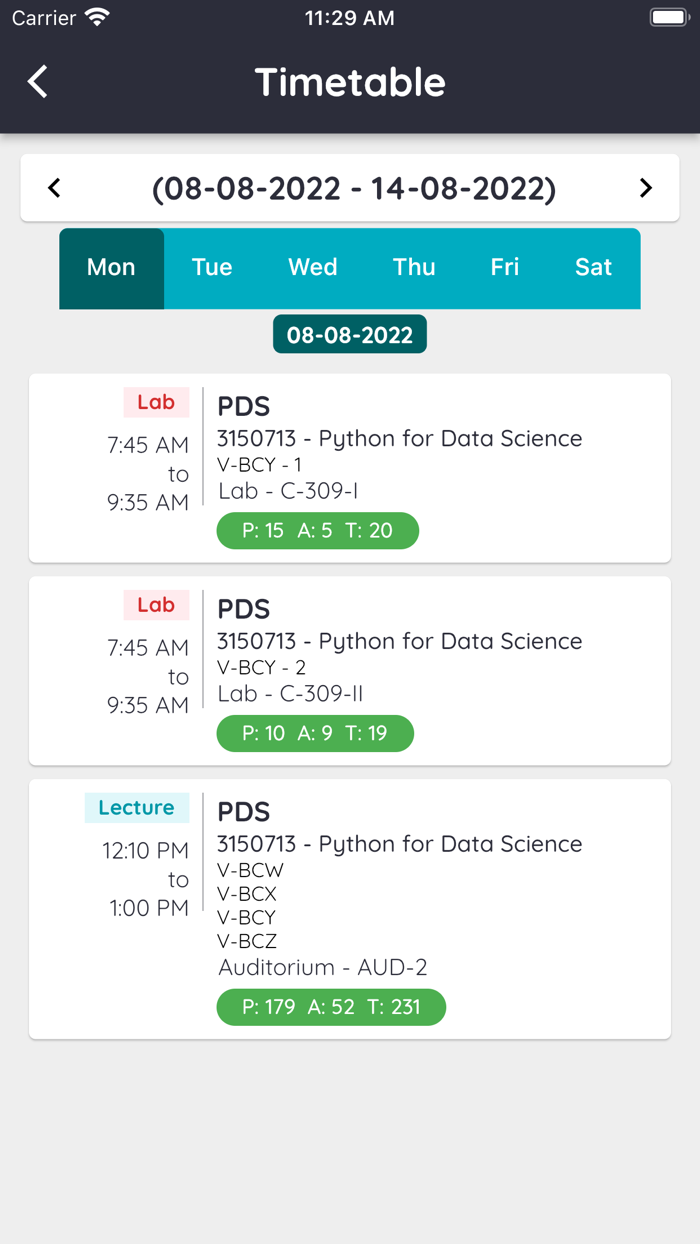View Friday's timetable via the Fri tab

[505, 268]
